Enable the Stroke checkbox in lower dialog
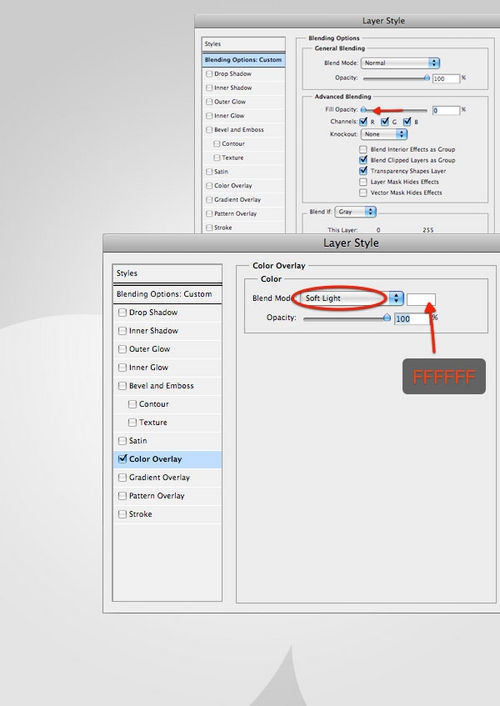 122,514
